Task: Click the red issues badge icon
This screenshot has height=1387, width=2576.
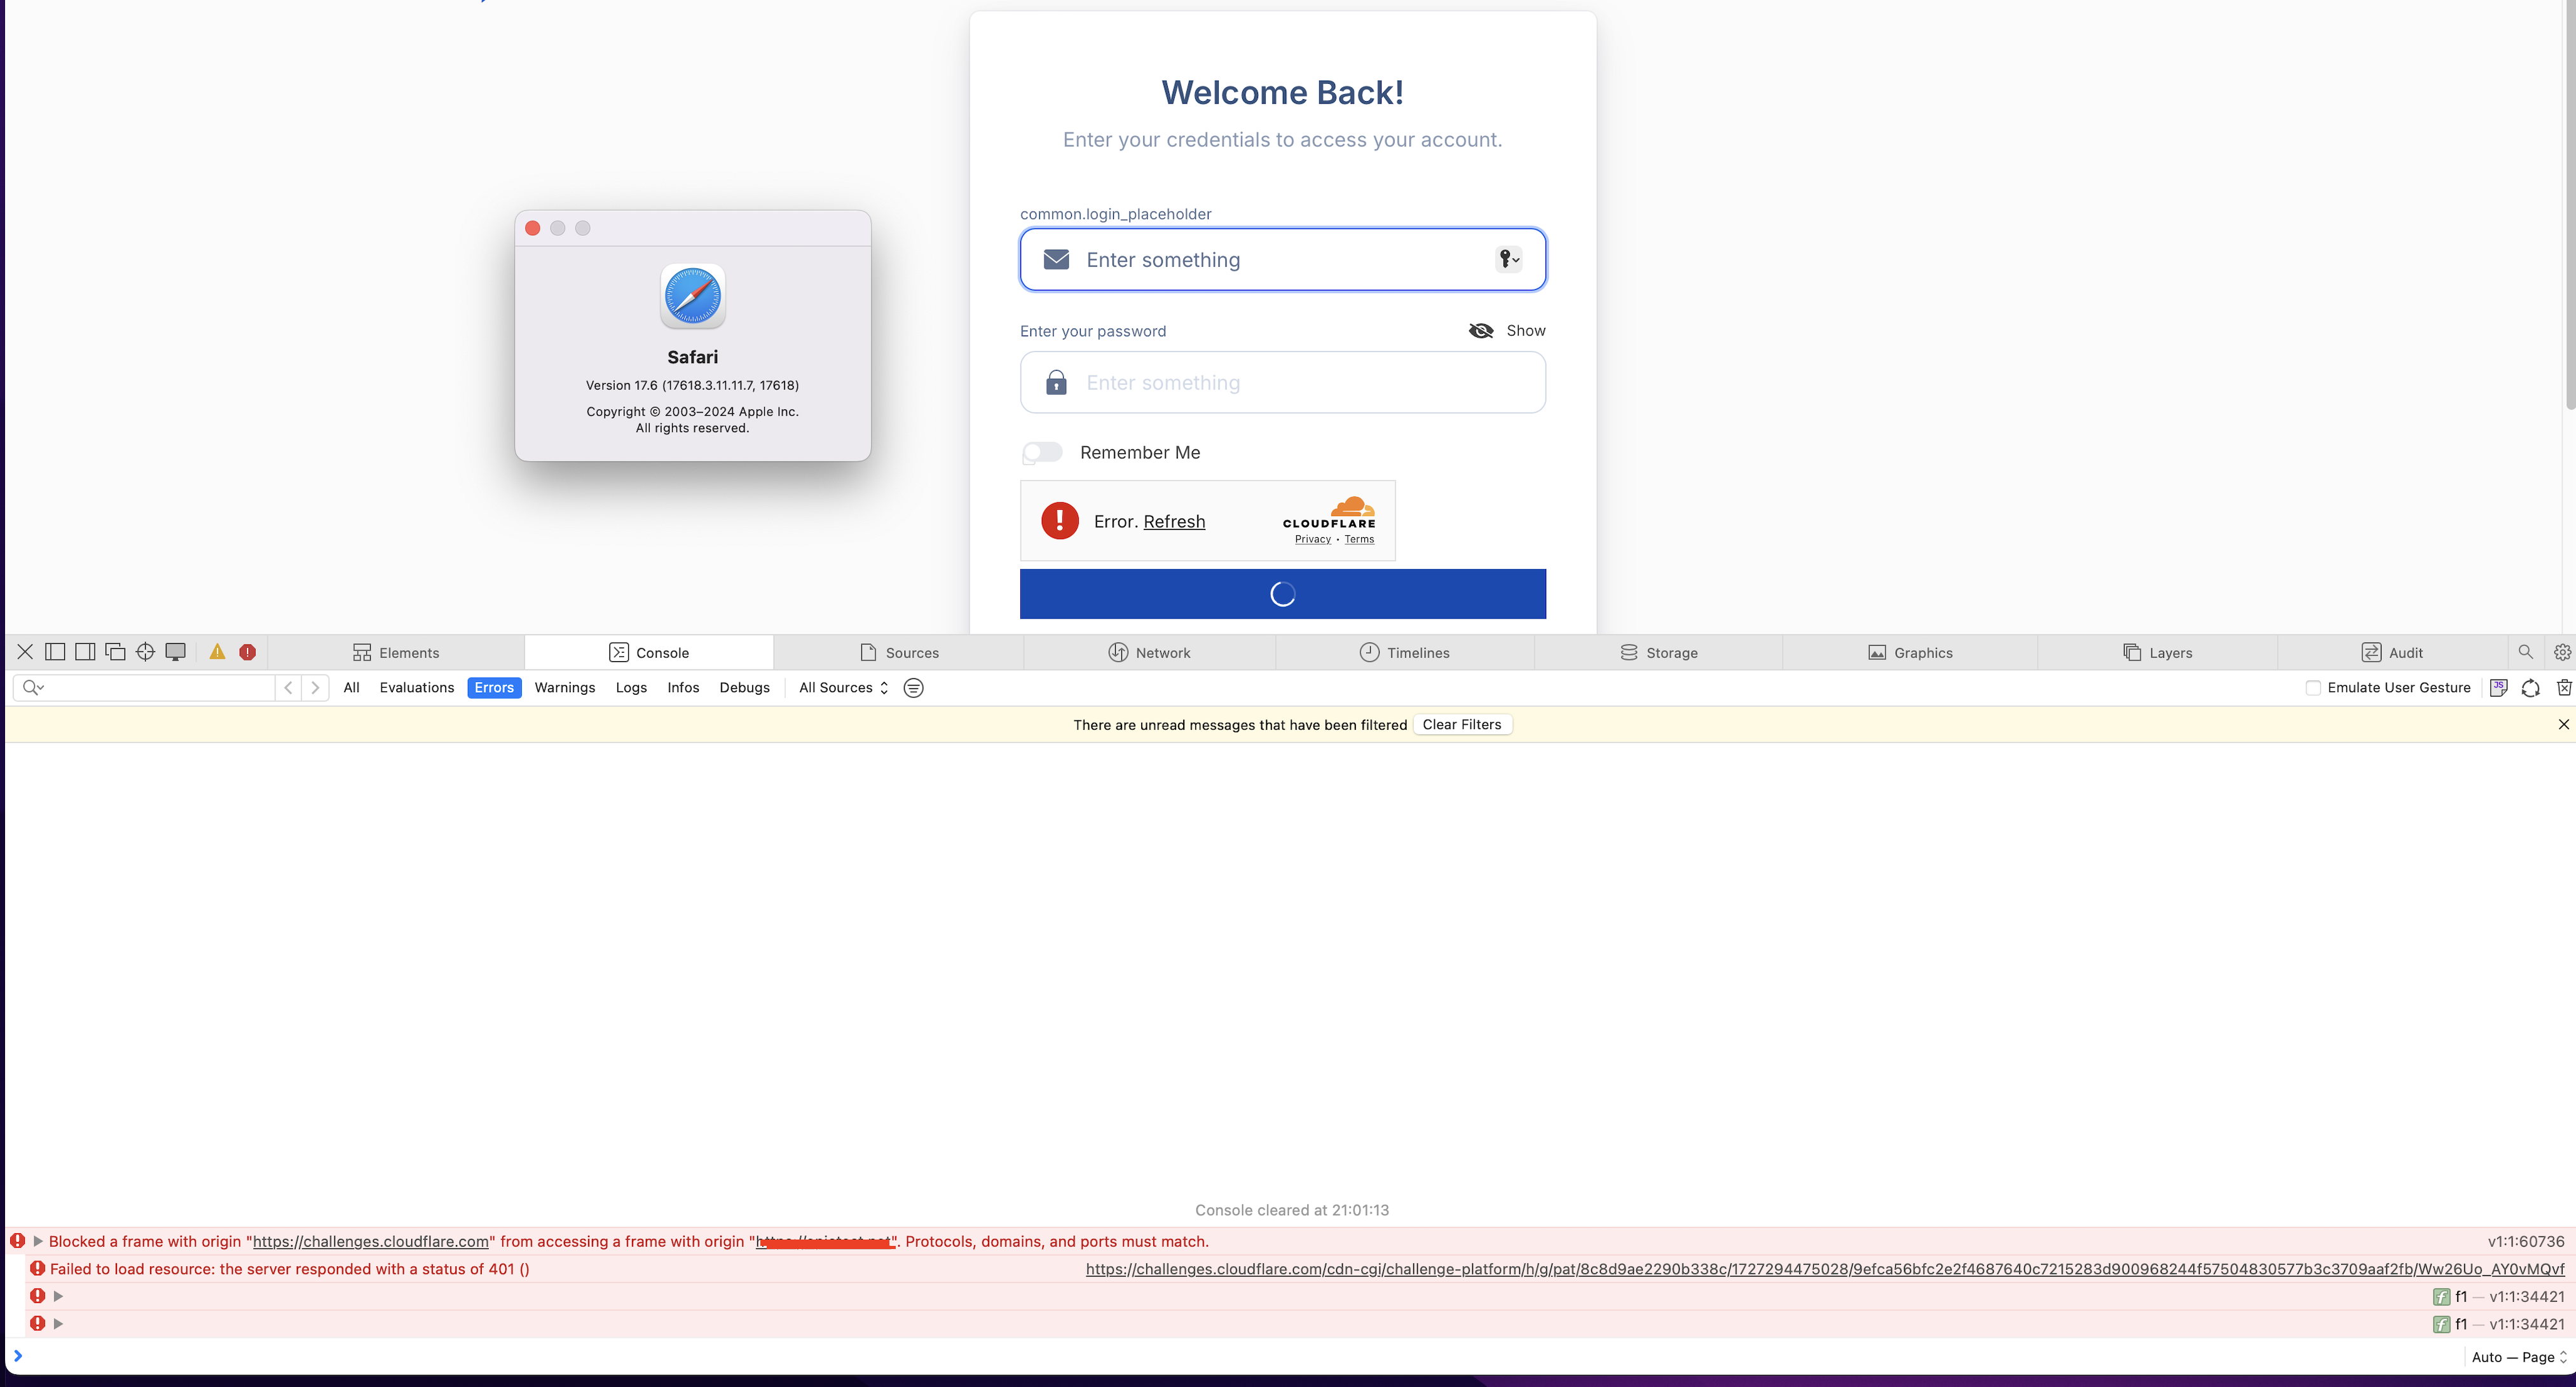Action: point(248,651)
